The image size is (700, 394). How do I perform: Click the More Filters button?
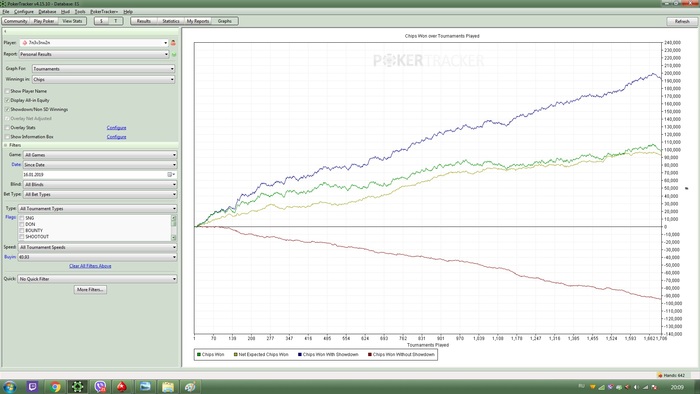pos(90,290)
